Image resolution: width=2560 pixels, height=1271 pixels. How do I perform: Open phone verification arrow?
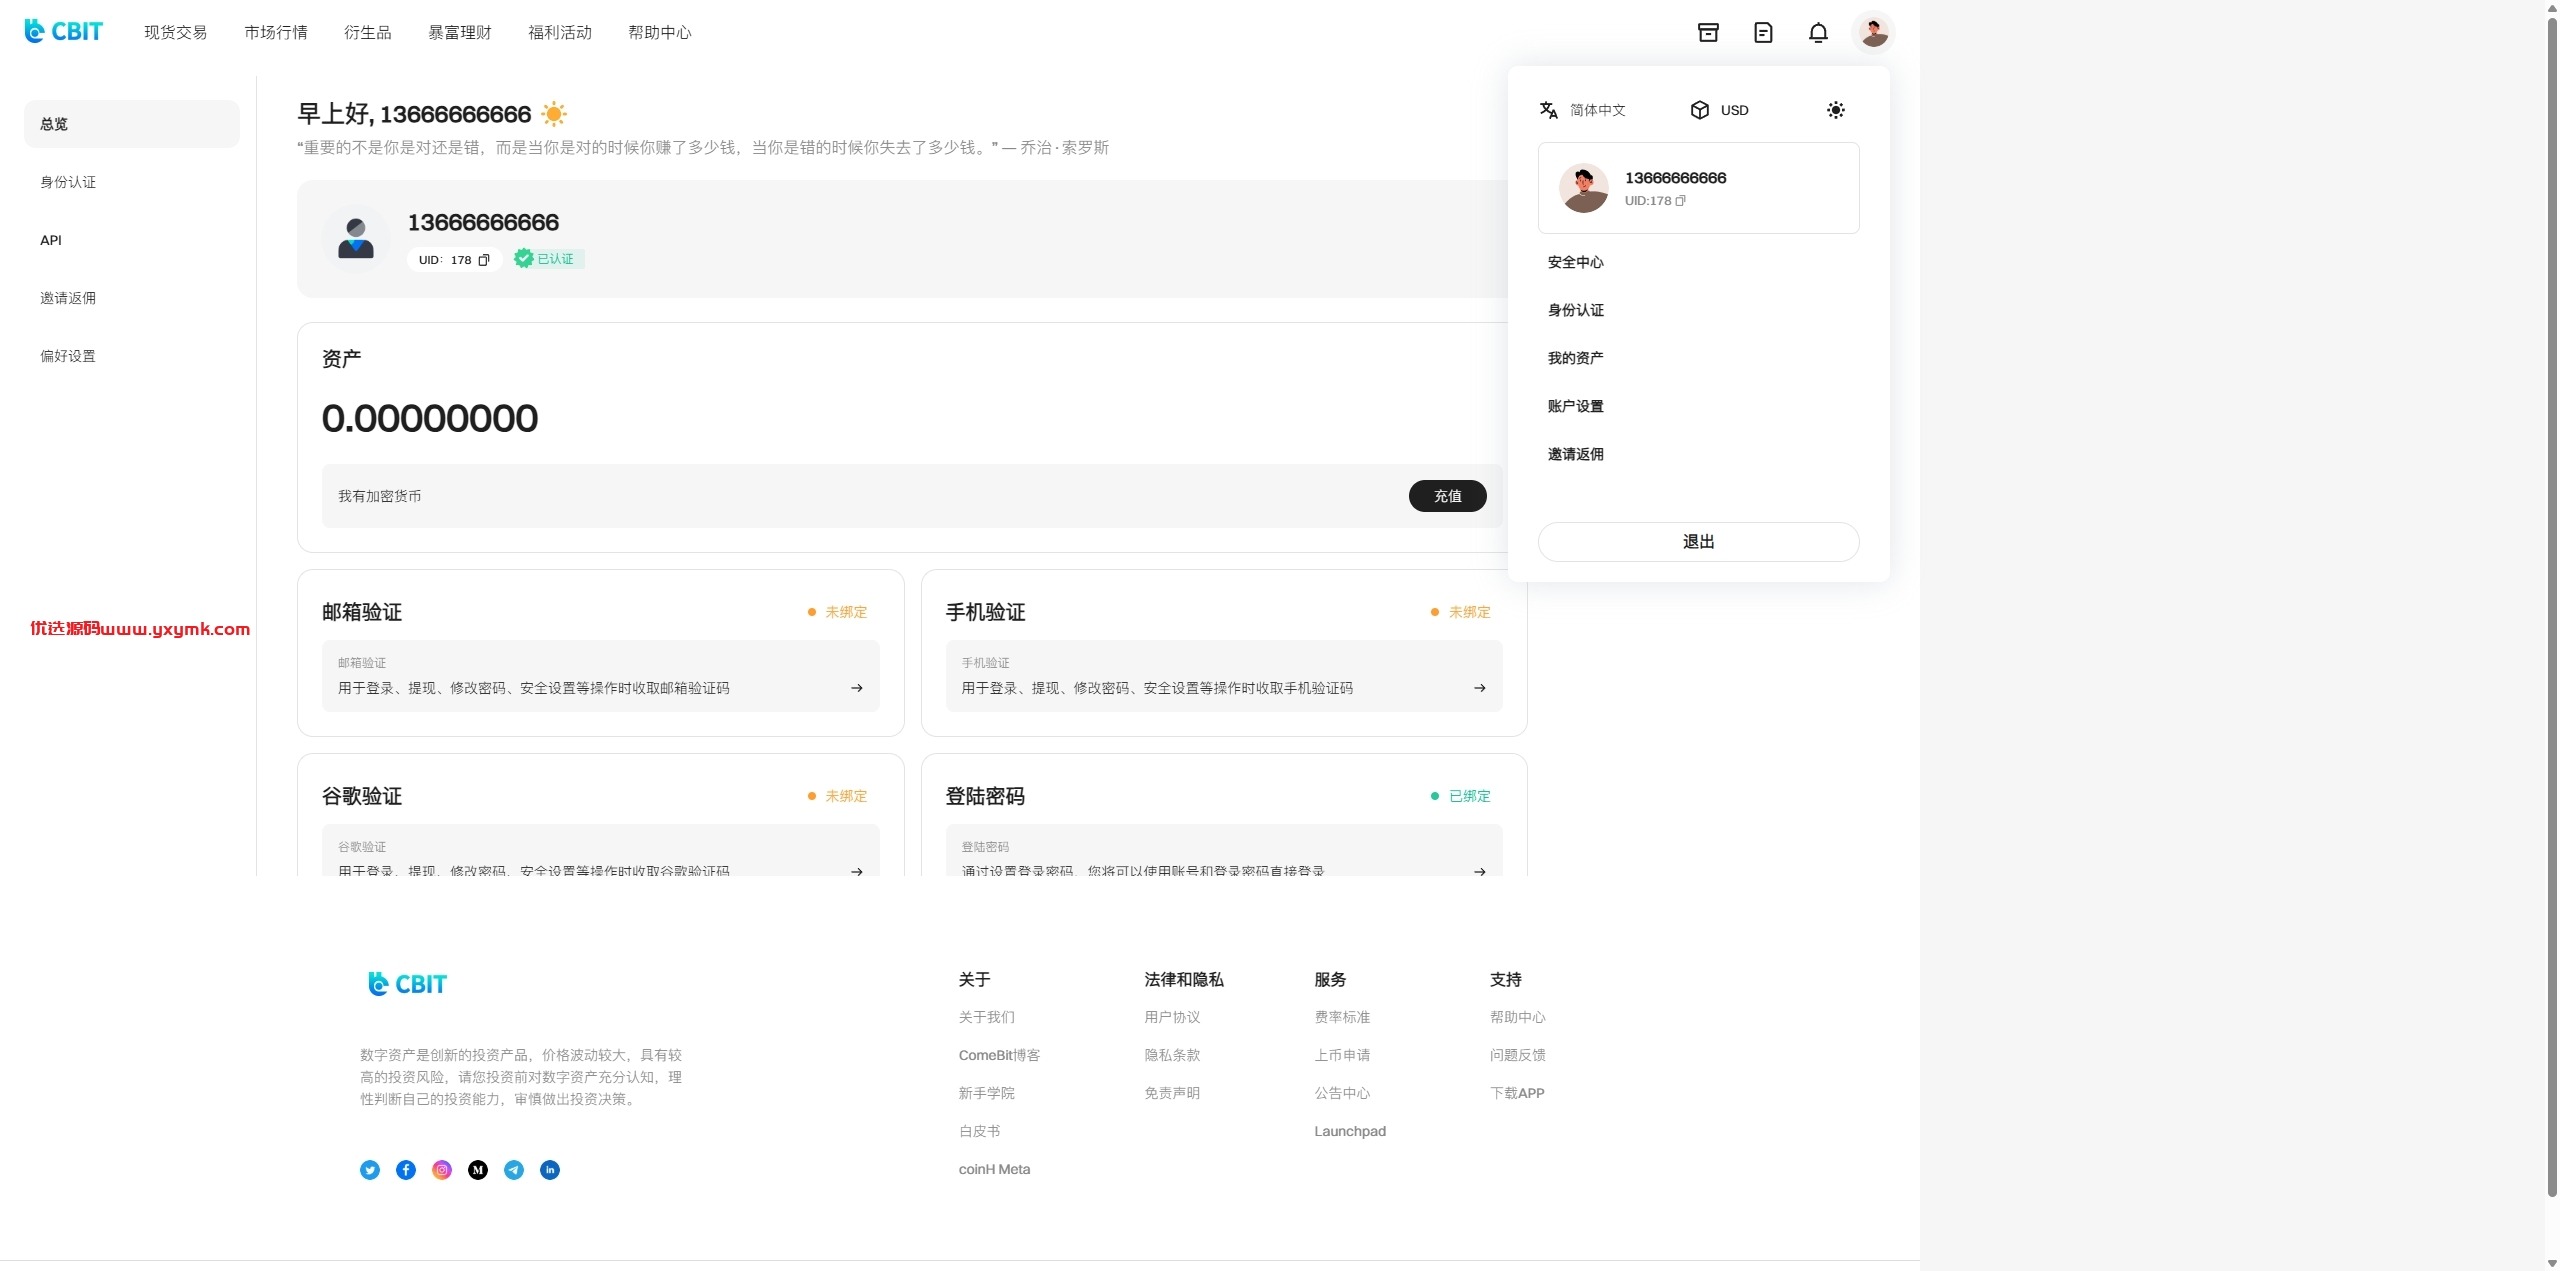pyautogui.click(x=1480, y=688)
